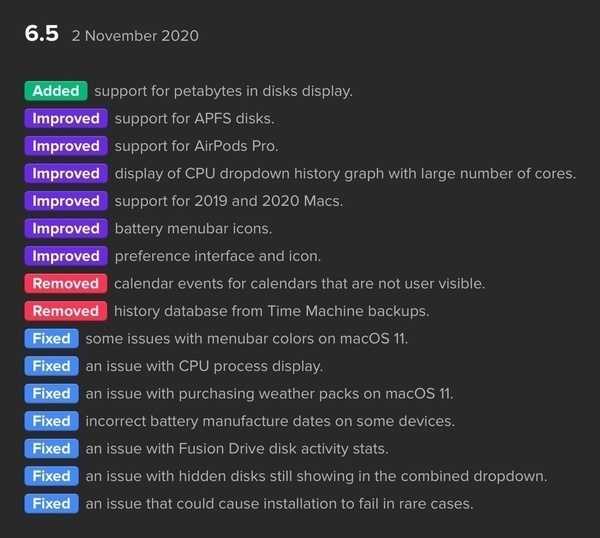Viewport: 600px width, 538px height.
Task: Click Fixed badge beside CPU process display
Action: [51, 366]
